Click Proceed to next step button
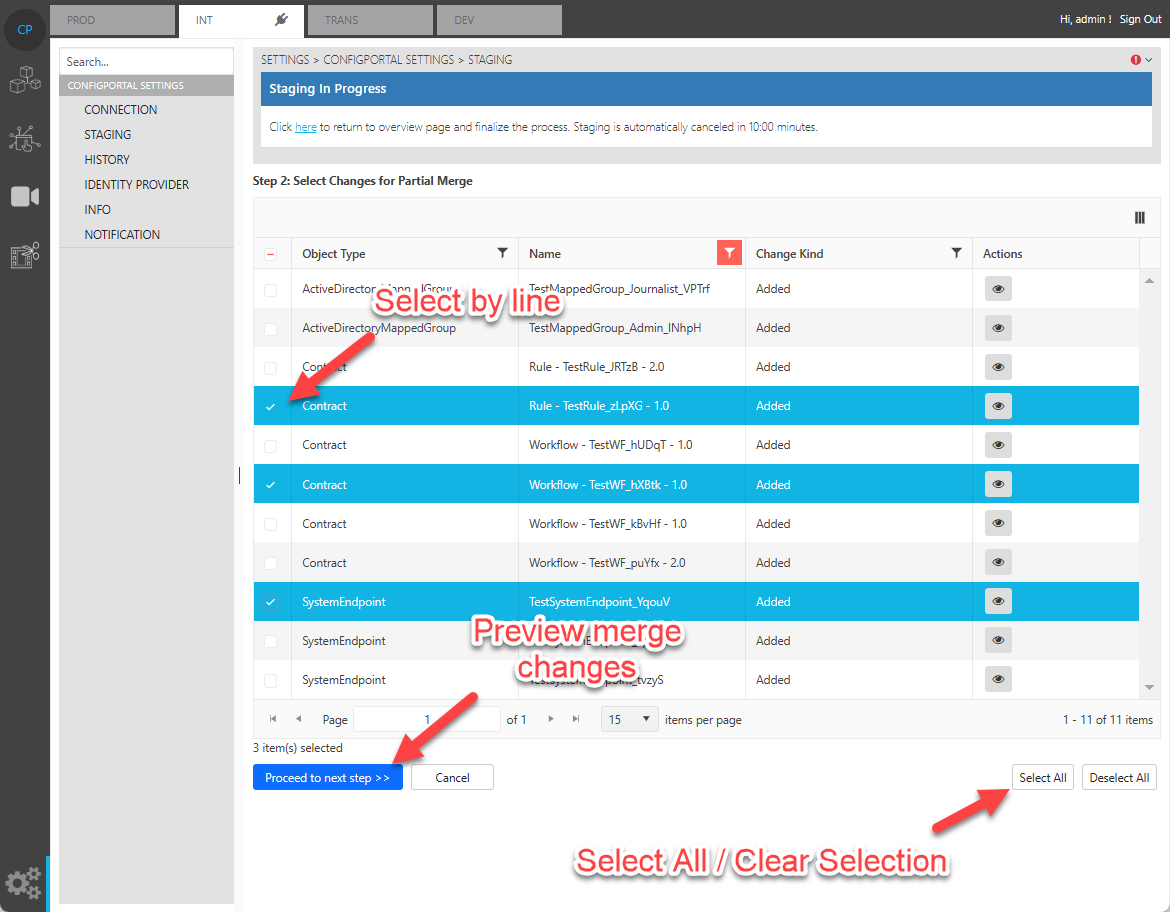Viewport: 1170px width, 914px height. coord(327,778)
